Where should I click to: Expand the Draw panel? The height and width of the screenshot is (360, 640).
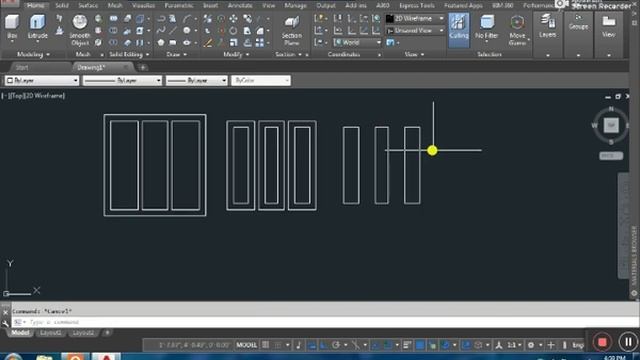[x=176, y=54]
